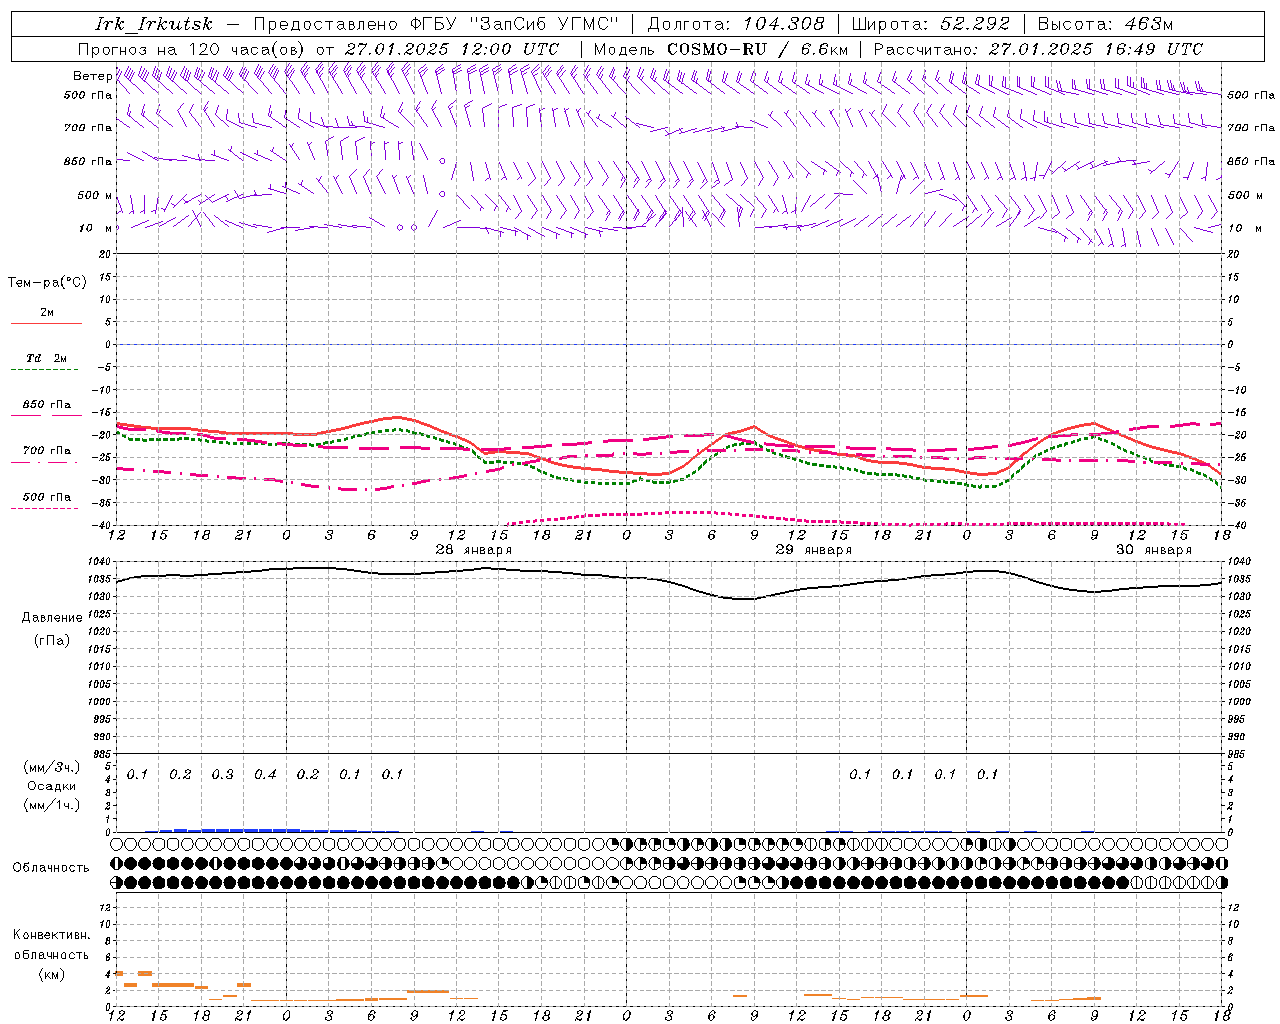Click the '30 января' date label
1280x1024 pixels.
click(1153, 550)
